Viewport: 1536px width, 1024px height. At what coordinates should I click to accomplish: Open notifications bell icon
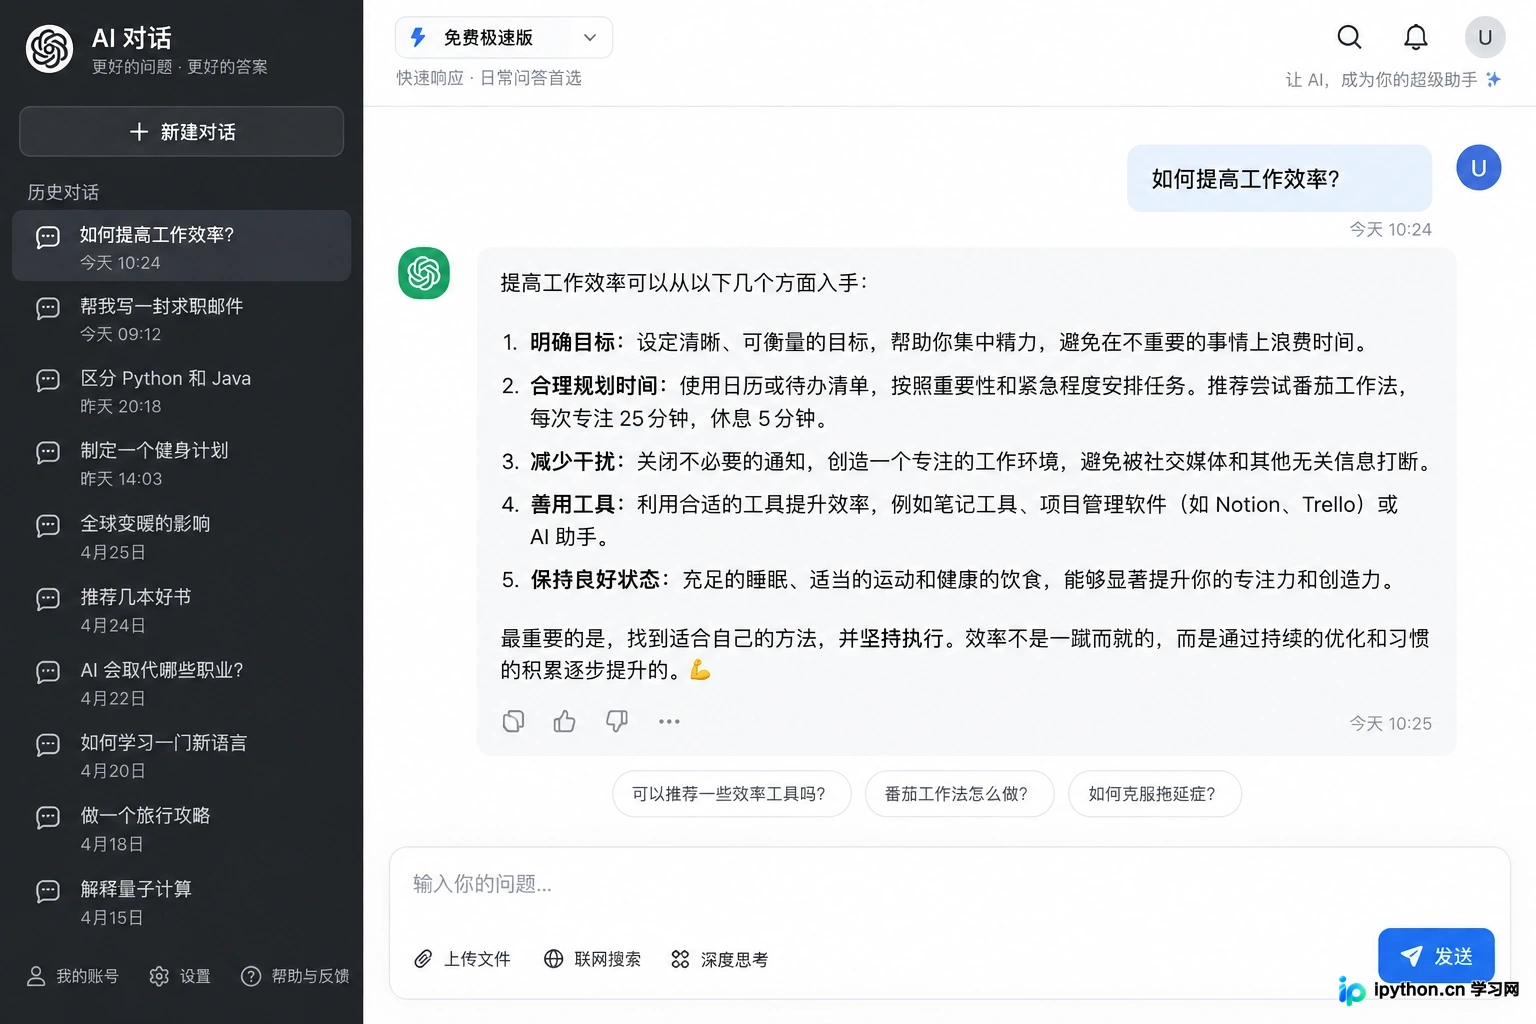pyautogui.click(x=1415, y=38)
